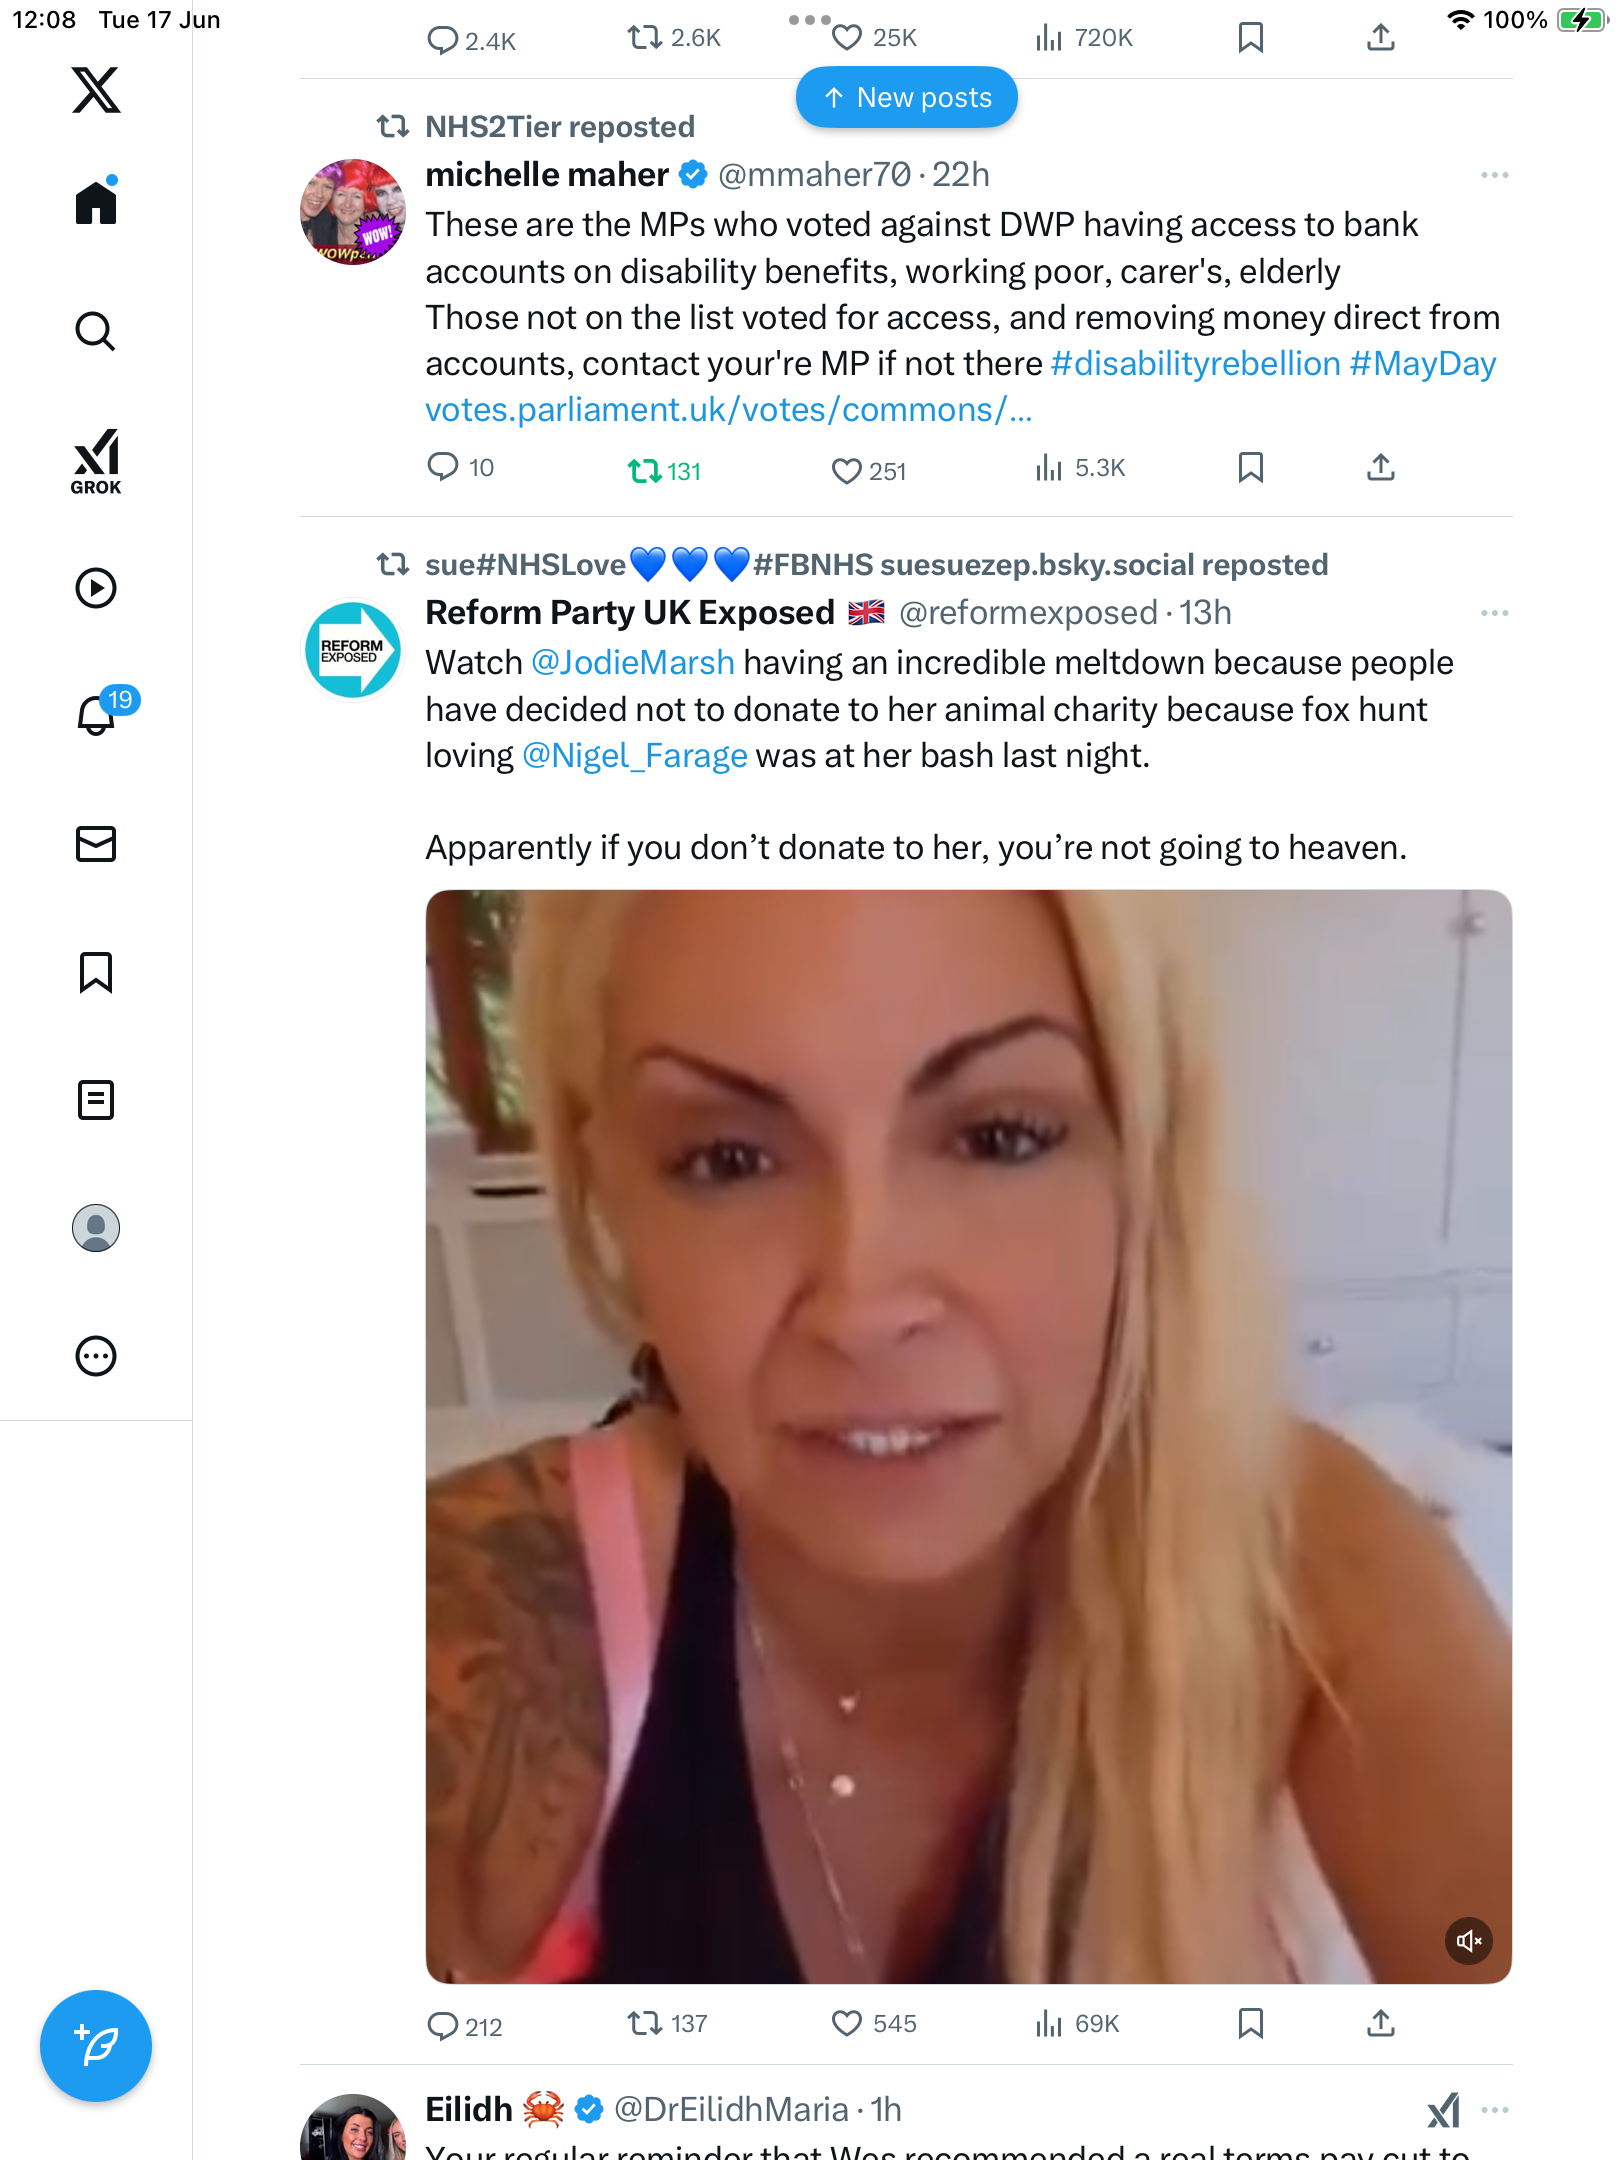Open direct messages envelope icon

pos(96,844)
